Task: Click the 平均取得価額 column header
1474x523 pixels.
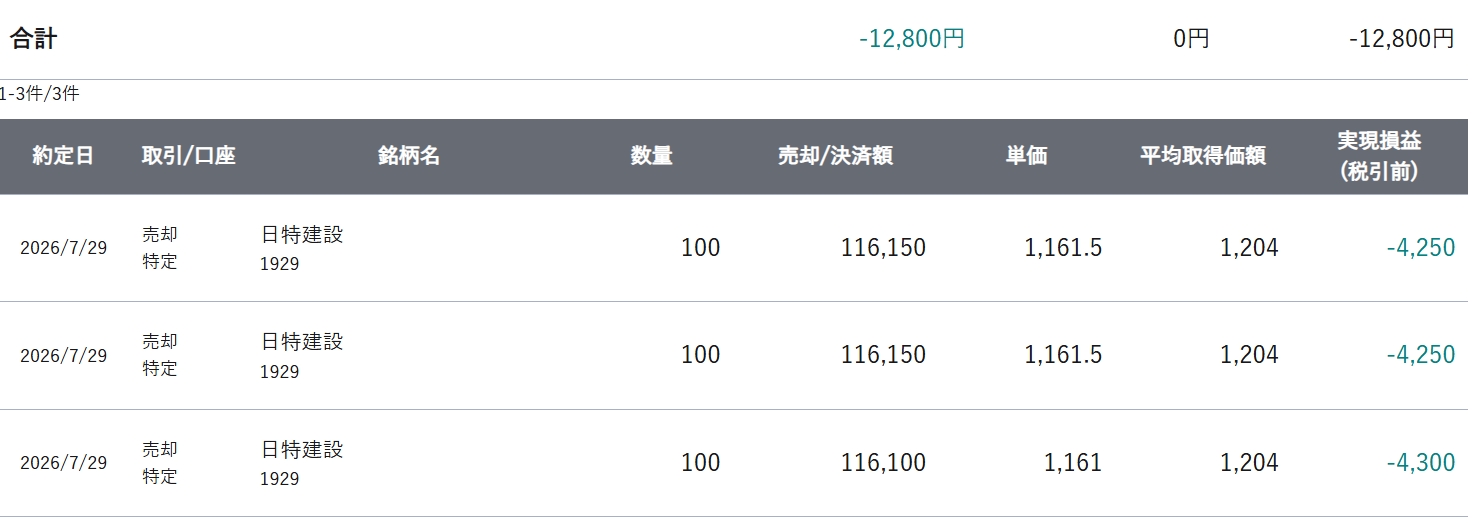Action: point(1203,156)
